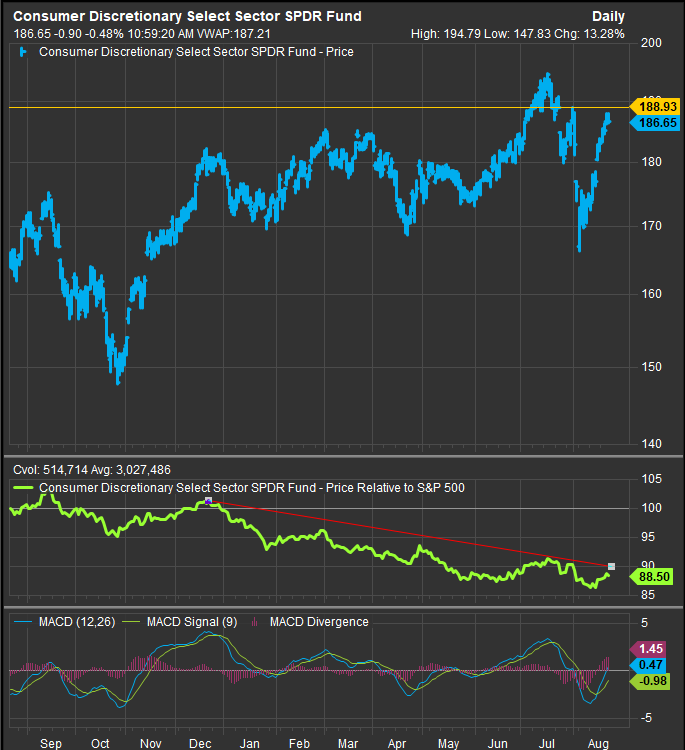Click the last price value 186.65 in header
This screenshot has width=685, height=750.
(x=32, y=34)
